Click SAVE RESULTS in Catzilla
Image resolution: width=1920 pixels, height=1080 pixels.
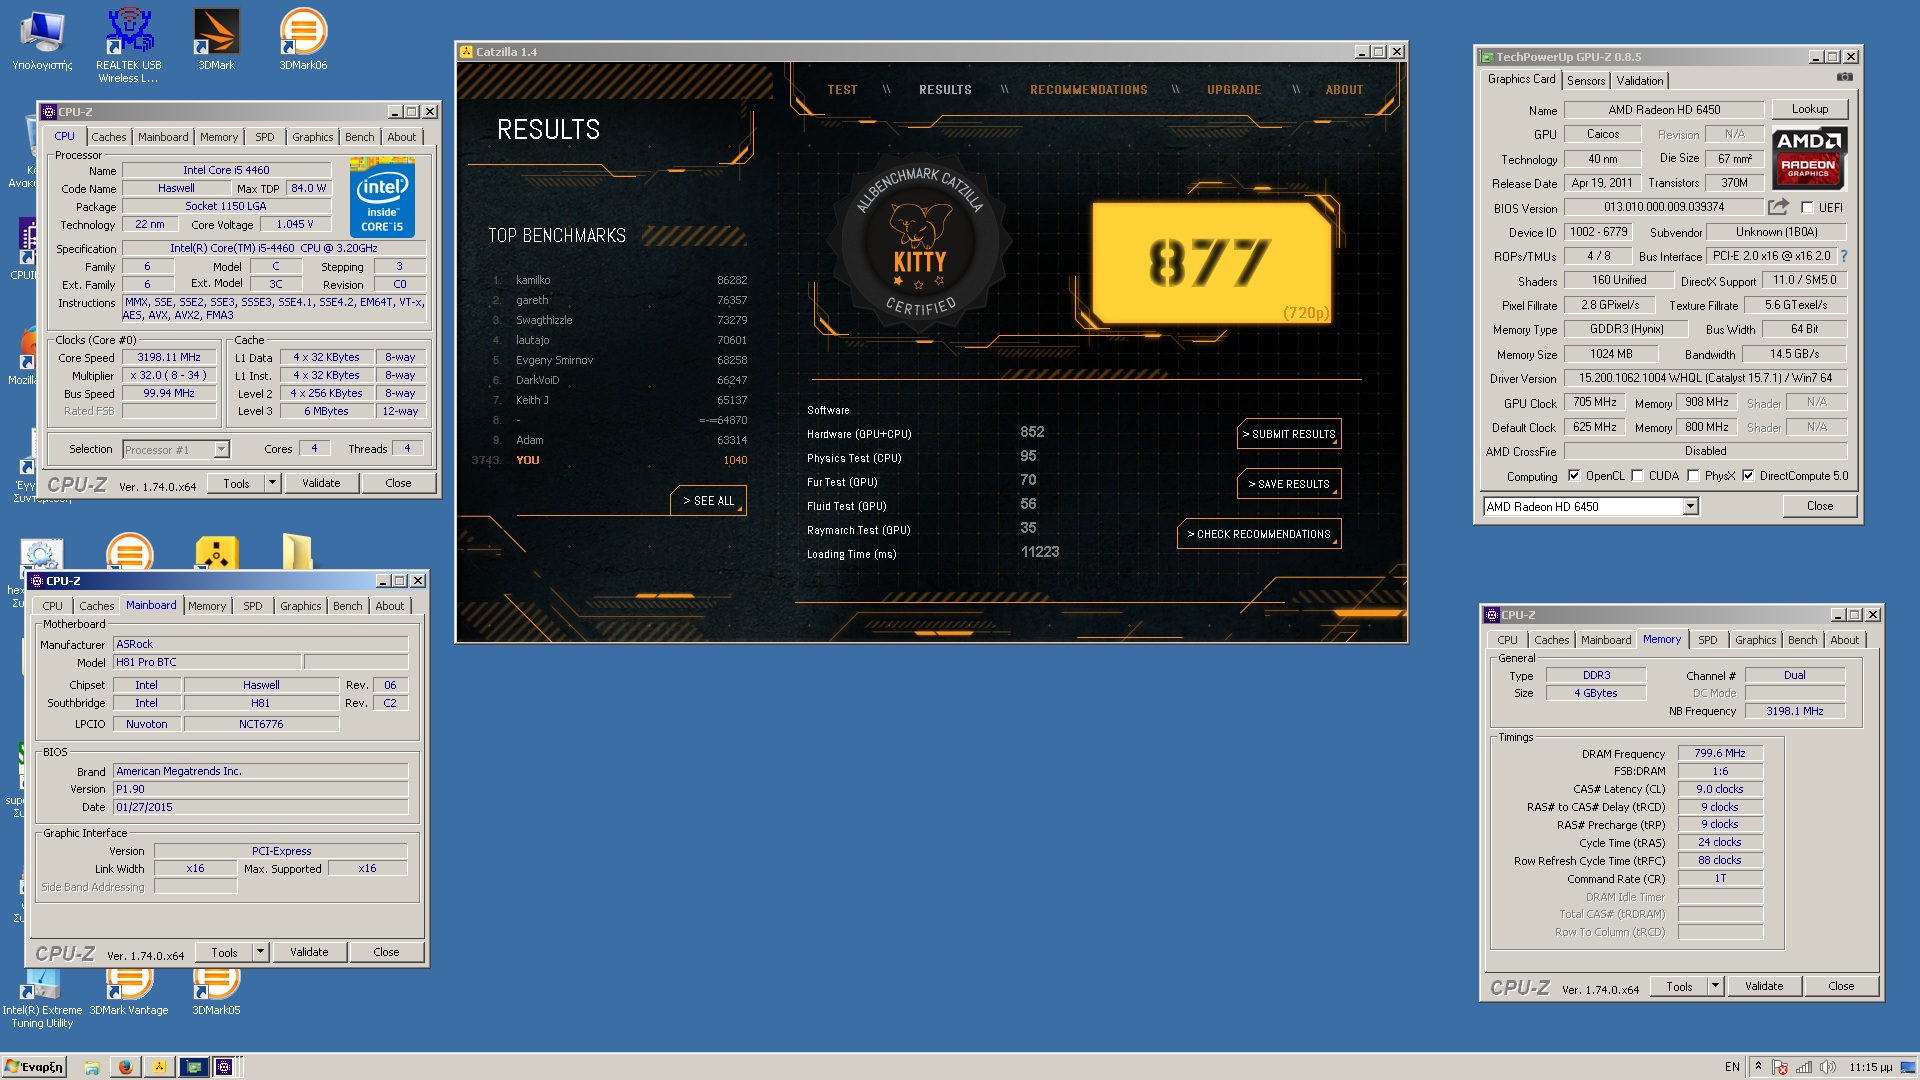point(1289,484)
